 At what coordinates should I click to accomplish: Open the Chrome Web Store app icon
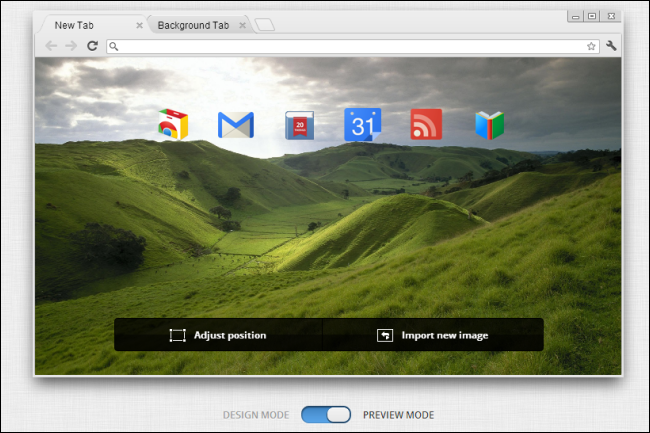173,124
